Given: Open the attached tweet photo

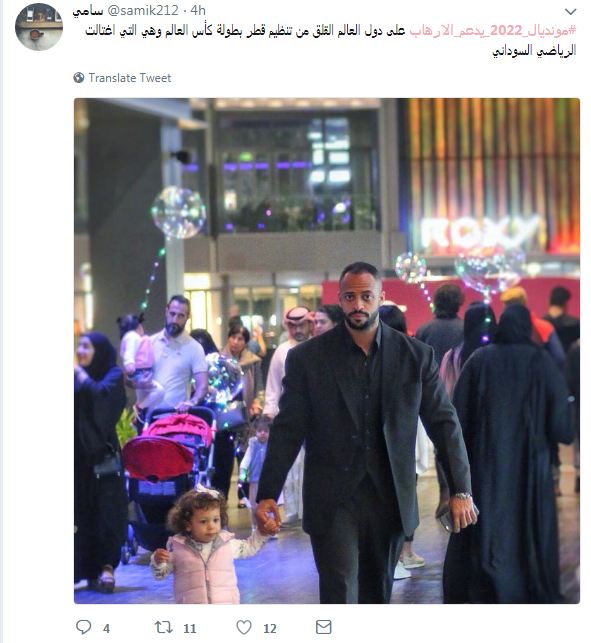Looking at the screenshot, I should (x=327, y=351).
